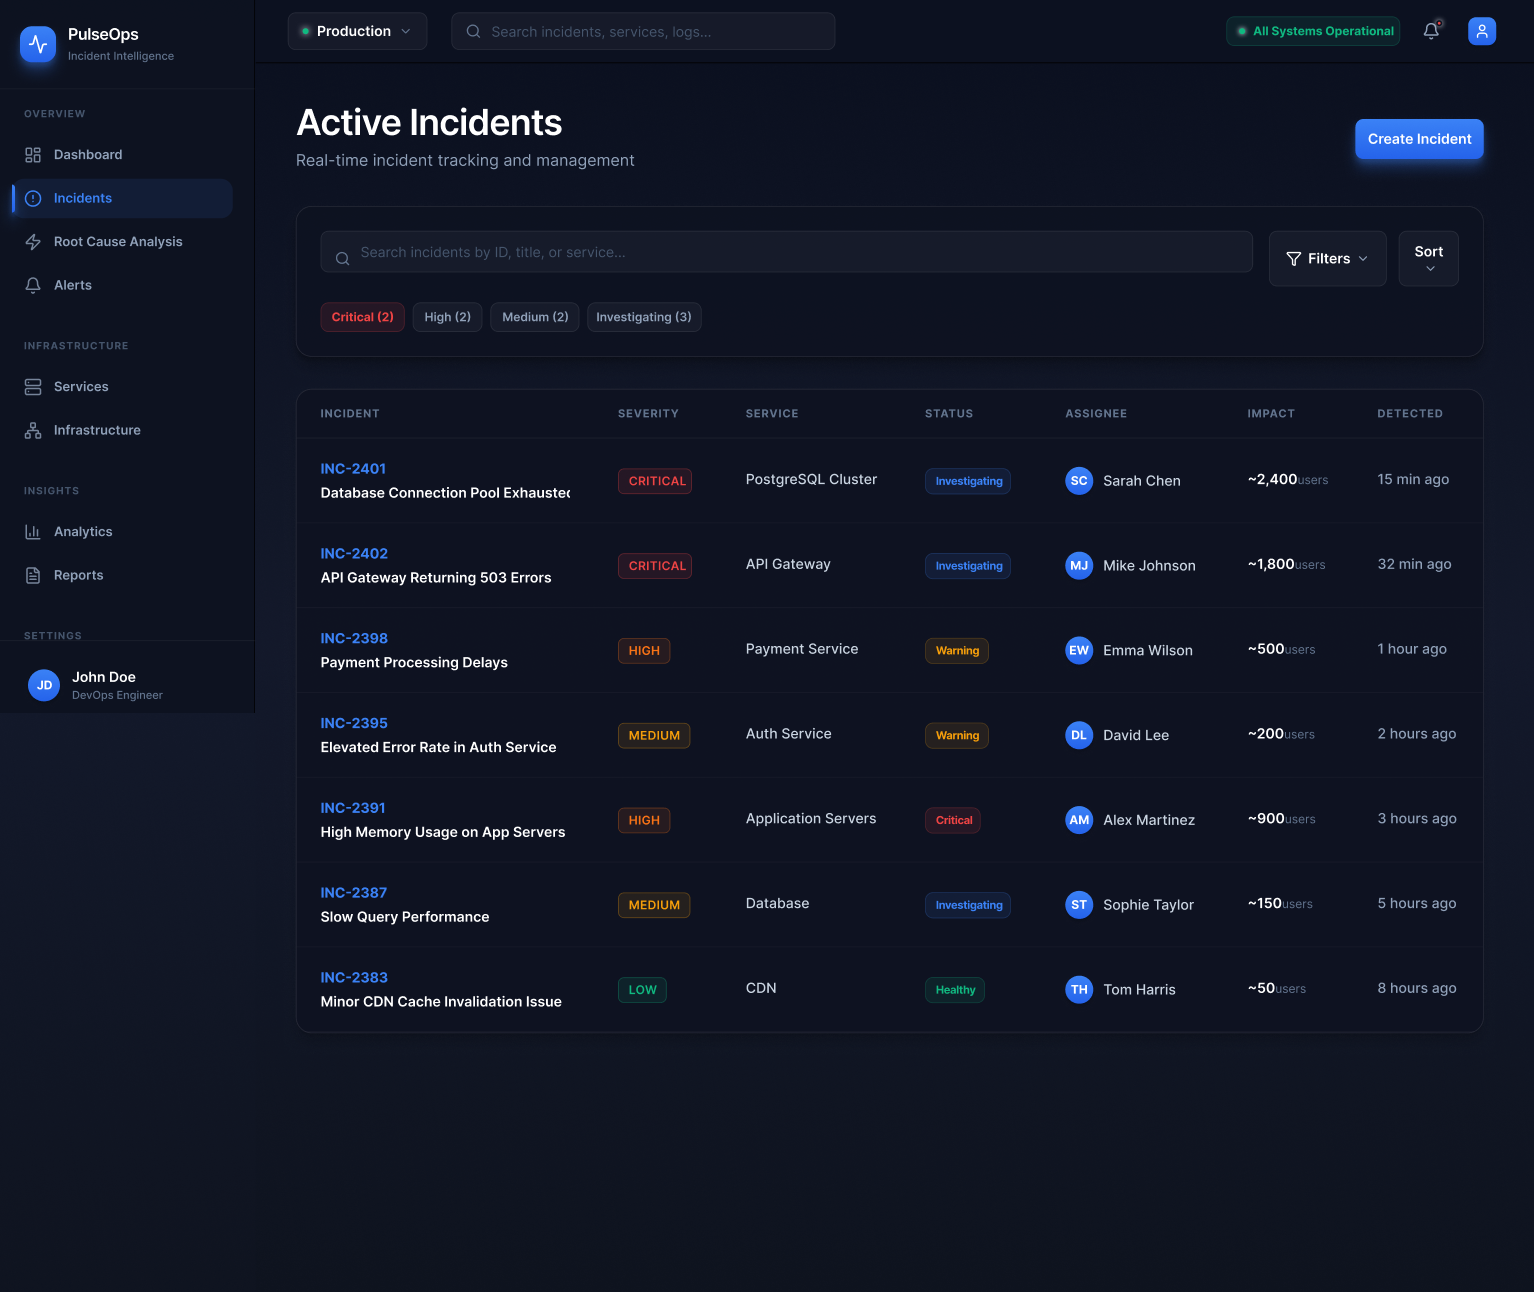Image resolution: width=1534 pixels, height=1292 pixels.
Task: Open the Infrastructure page
Action: [x=96, y=430]
